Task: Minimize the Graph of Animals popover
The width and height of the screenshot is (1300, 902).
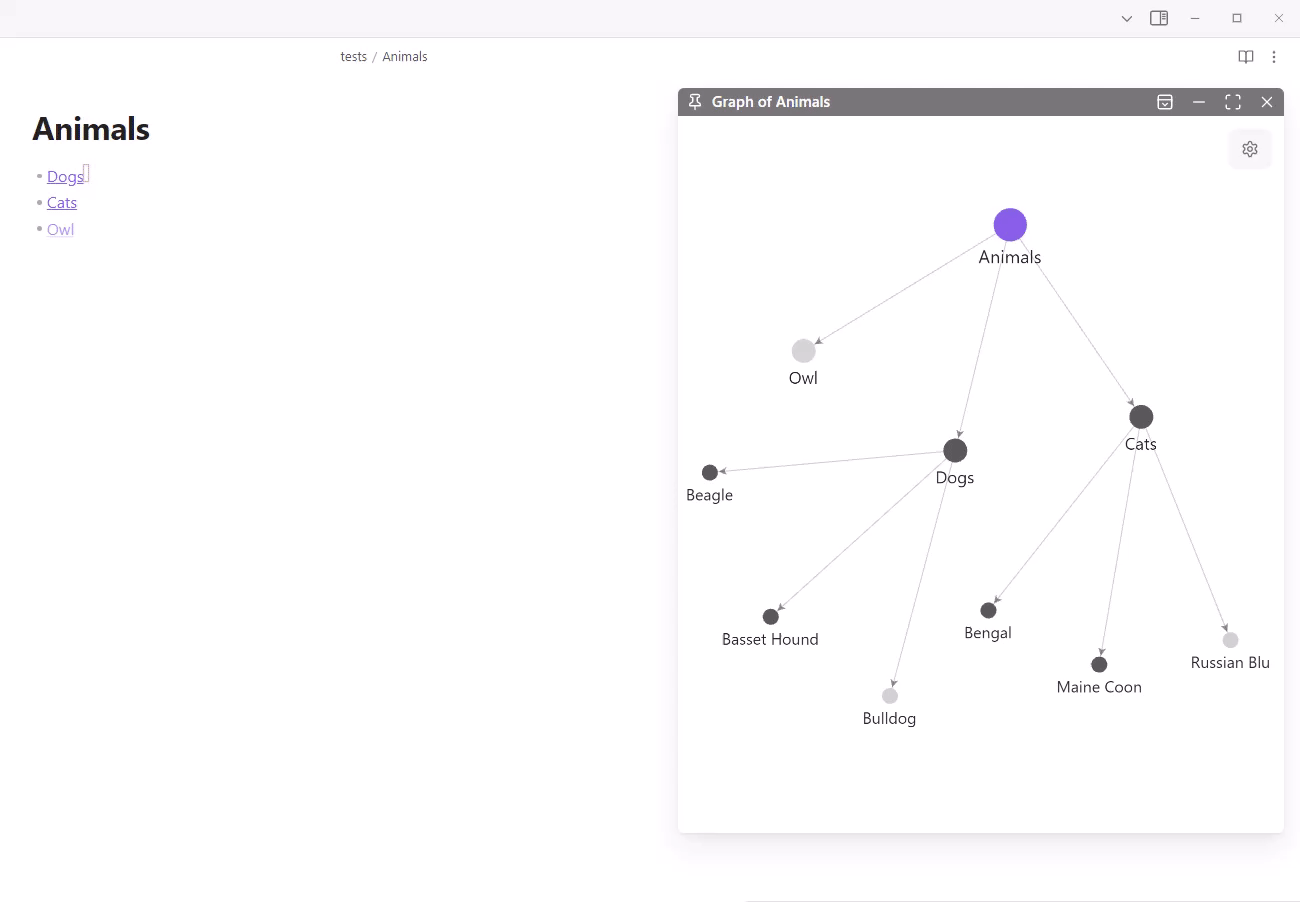Action: point(1199,102)
